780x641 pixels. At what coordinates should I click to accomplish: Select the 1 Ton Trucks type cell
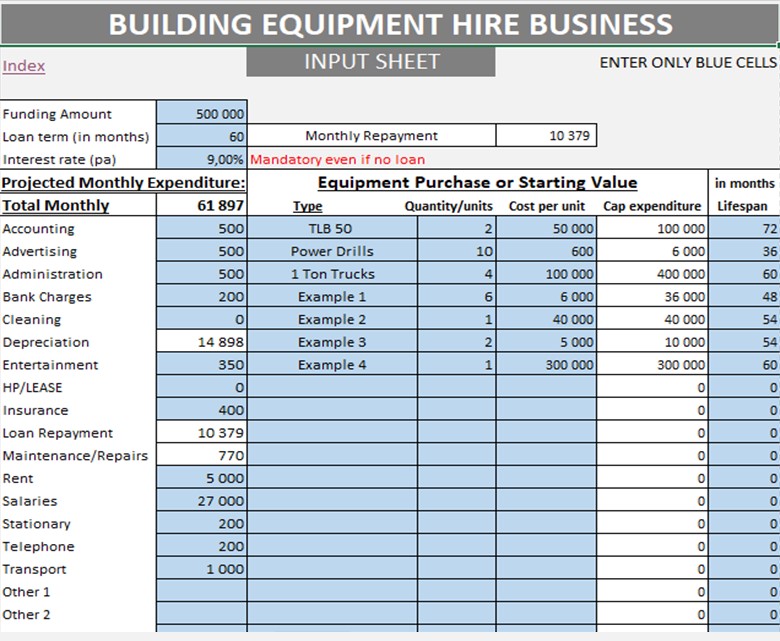332,274
